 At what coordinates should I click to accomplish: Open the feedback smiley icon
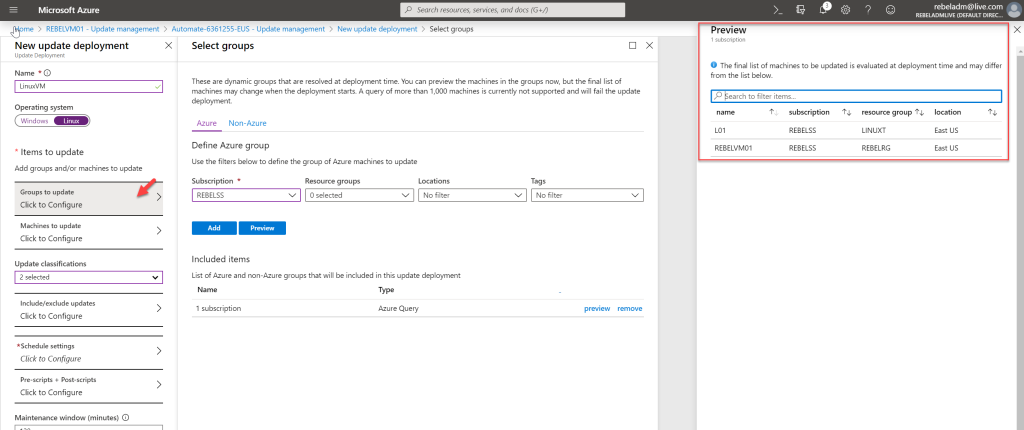tap(890, 9)
